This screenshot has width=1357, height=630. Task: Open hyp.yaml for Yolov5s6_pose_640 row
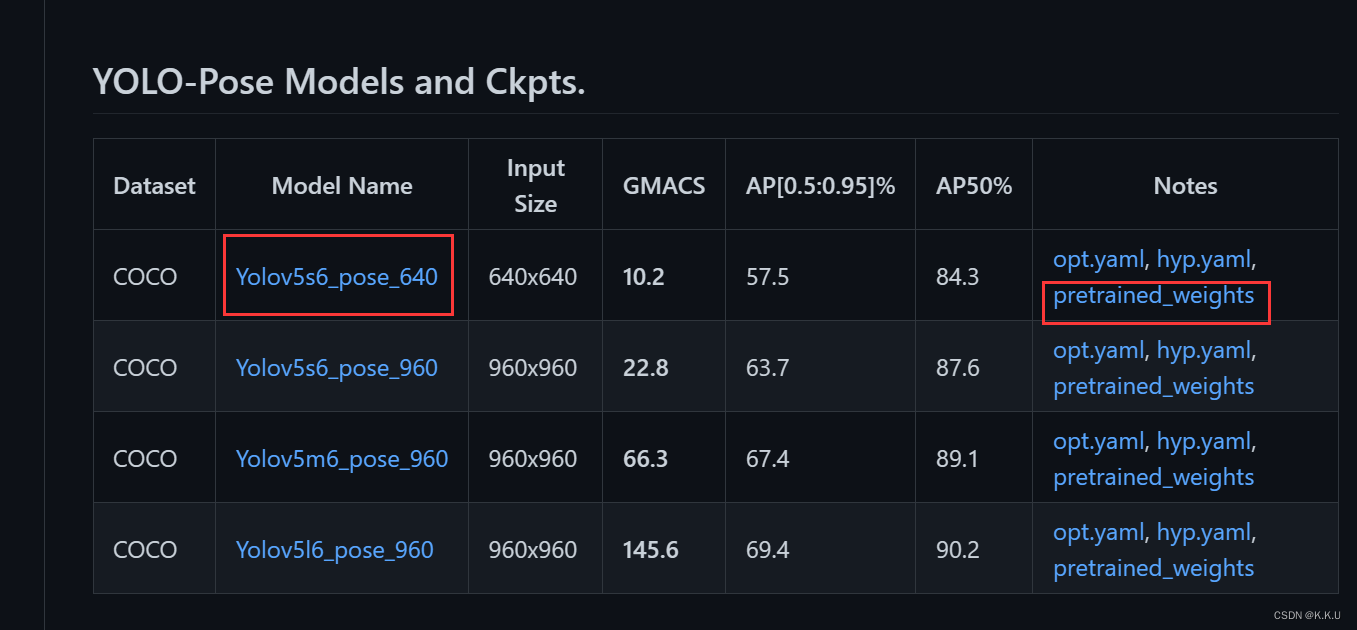pyautogui.click(x=1203, y=260)
